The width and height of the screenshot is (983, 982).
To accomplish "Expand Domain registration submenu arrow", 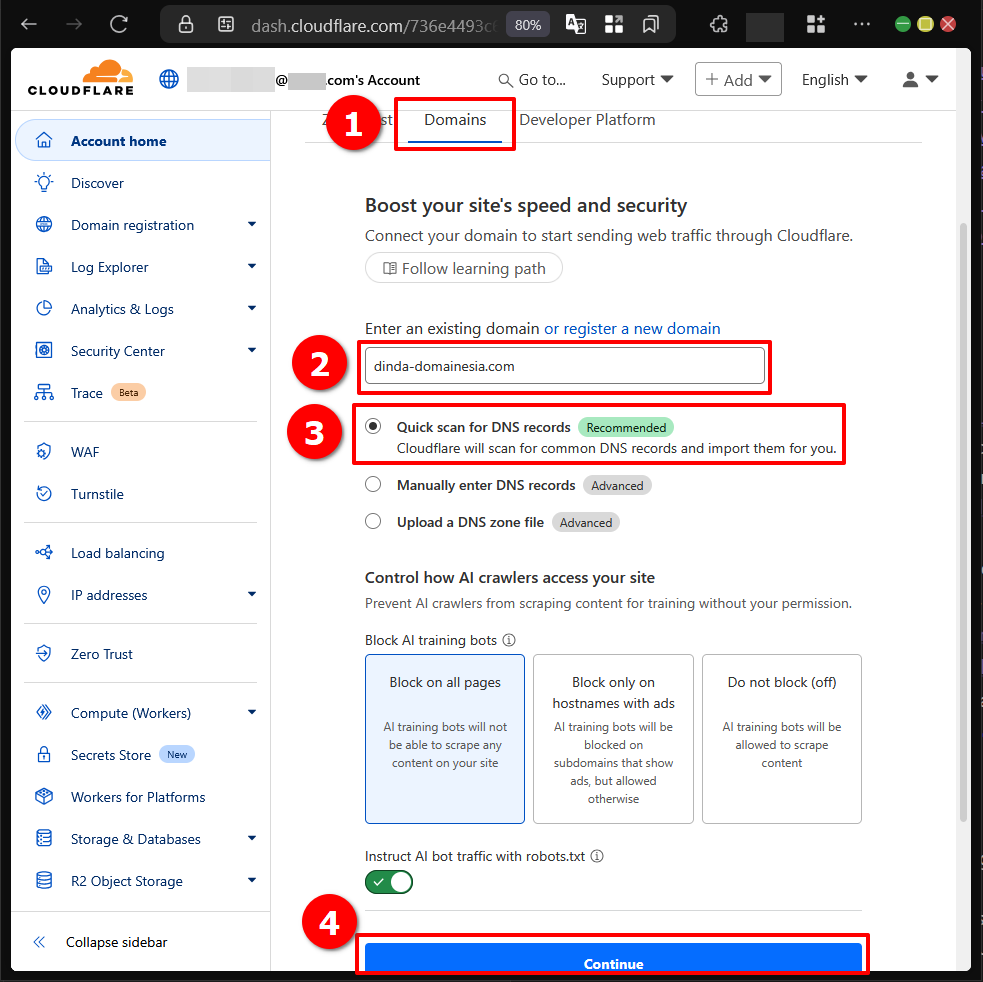I will click(x=252, y=224).
